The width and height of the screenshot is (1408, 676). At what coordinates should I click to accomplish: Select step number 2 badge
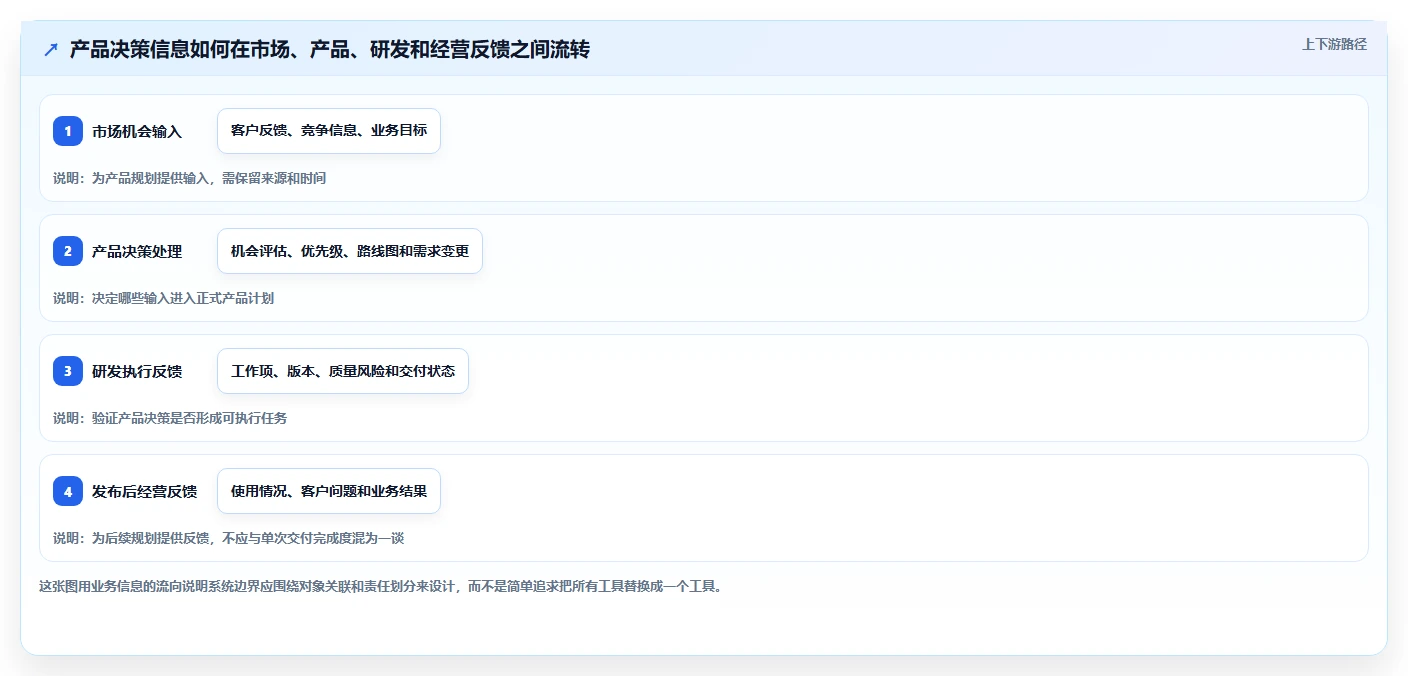click(x=68, y=251)
